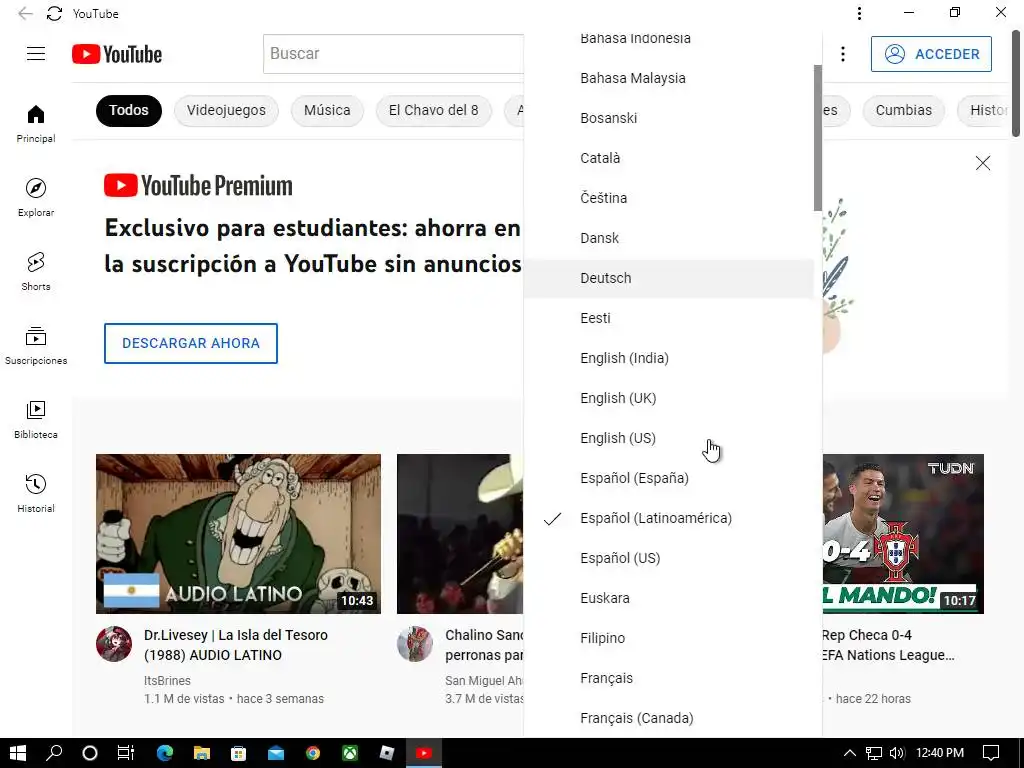The width and height of the screenshot is (1024, 768).
Task: Open Historial in sidebar
Action: [36, 493]
